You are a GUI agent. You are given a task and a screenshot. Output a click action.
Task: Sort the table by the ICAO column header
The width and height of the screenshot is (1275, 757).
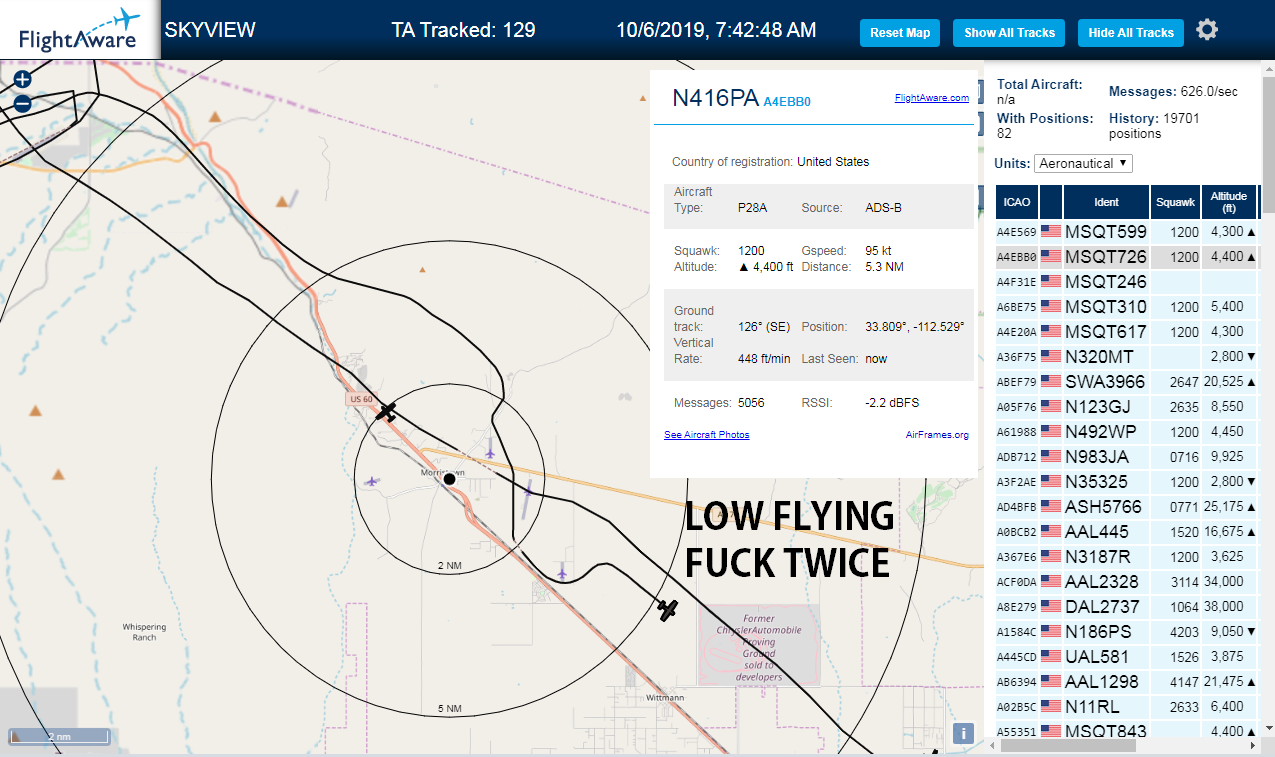coord(1016,201)
